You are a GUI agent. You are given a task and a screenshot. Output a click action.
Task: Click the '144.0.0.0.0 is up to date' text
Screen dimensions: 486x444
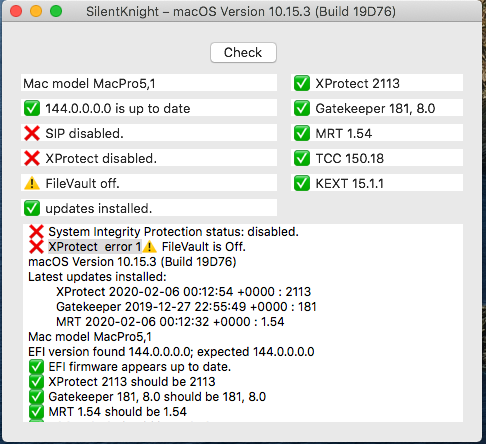pyautogui.click(x=118, y=109)
